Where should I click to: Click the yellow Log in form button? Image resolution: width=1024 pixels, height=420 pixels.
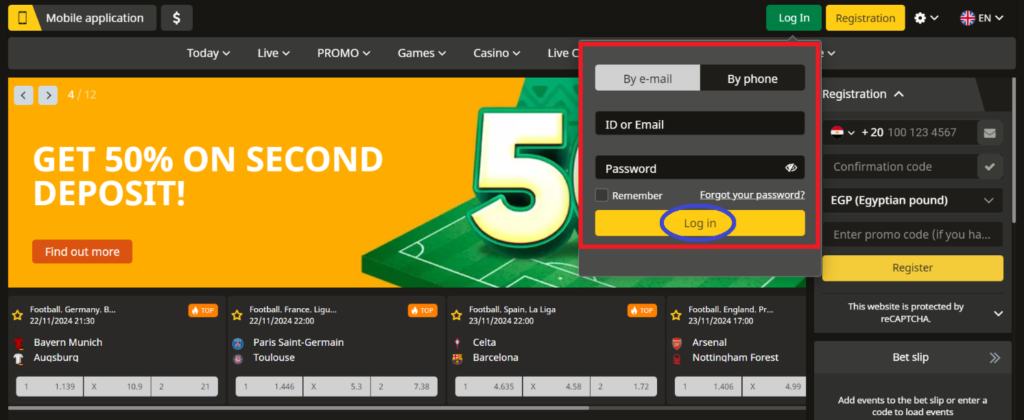pyautogui.click(x=699, y=223)
